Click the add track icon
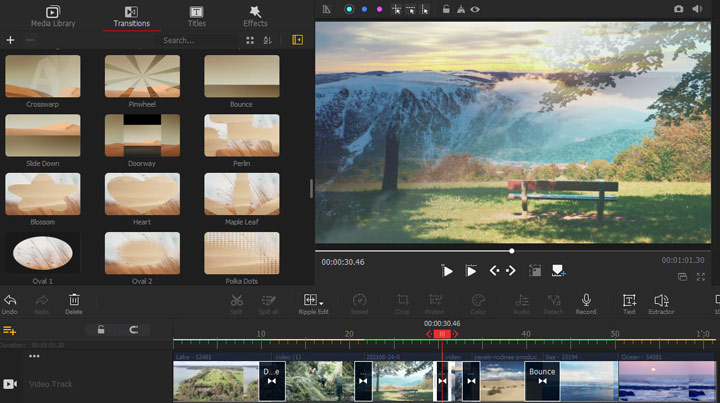The width and height of the screenshot is (720, 403). (x=10, y=330)
